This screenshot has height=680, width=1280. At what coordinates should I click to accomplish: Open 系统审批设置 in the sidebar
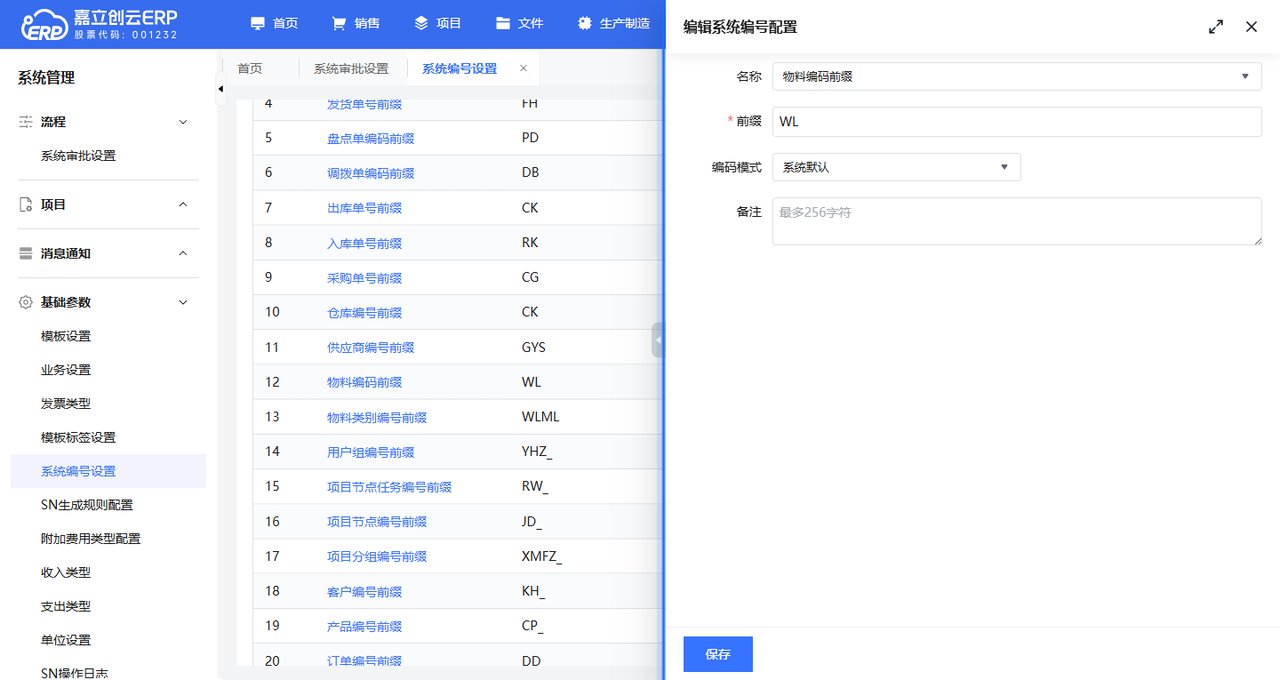(x=78, y=156)
